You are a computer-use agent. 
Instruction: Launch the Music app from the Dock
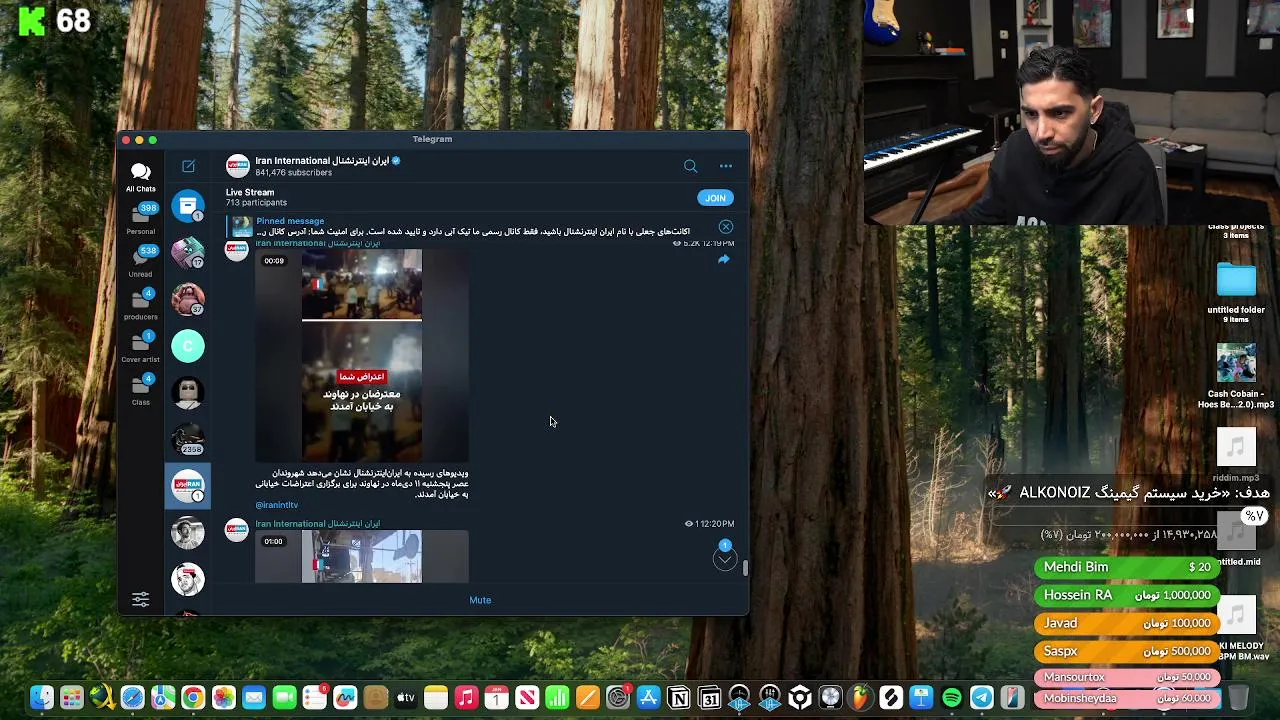[x=466, y=698]
